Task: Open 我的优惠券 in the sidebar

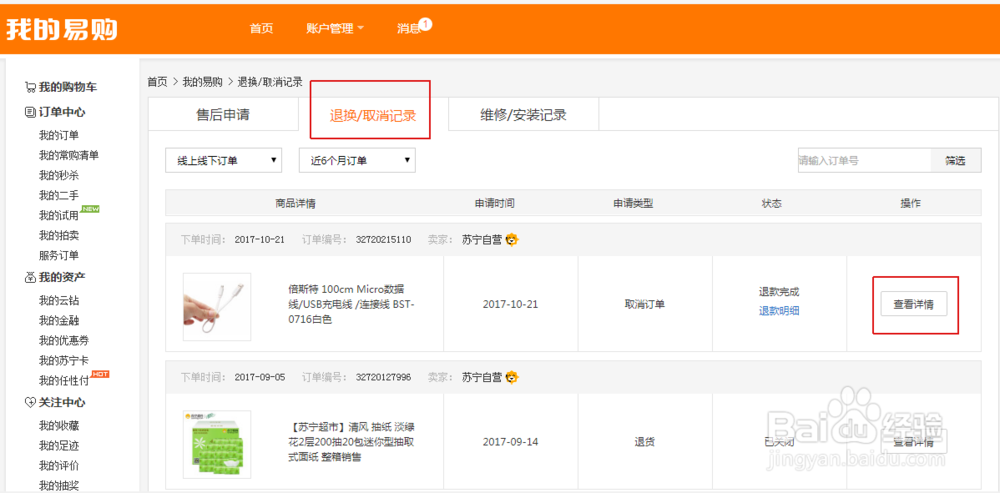Action: [64, 341]
